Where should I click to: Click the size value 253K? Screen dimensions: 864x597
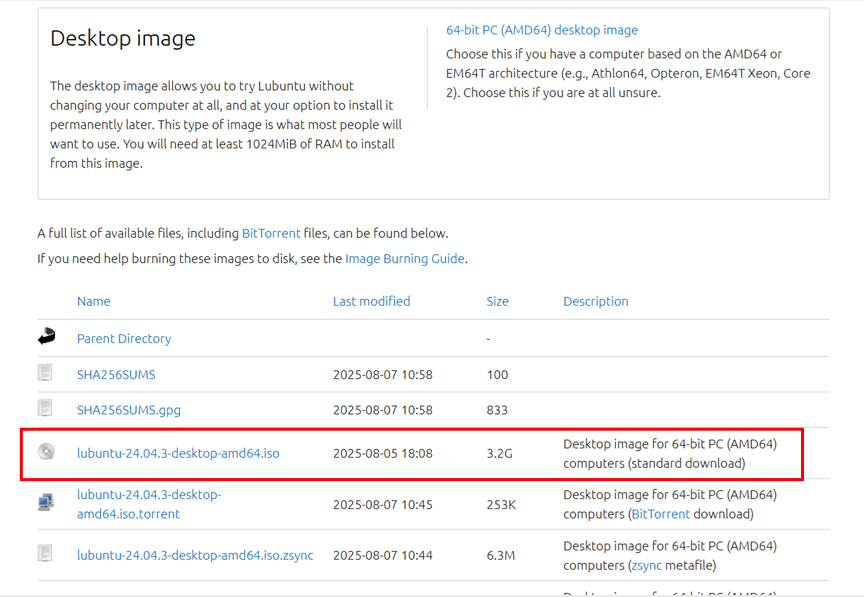(501, 504)
